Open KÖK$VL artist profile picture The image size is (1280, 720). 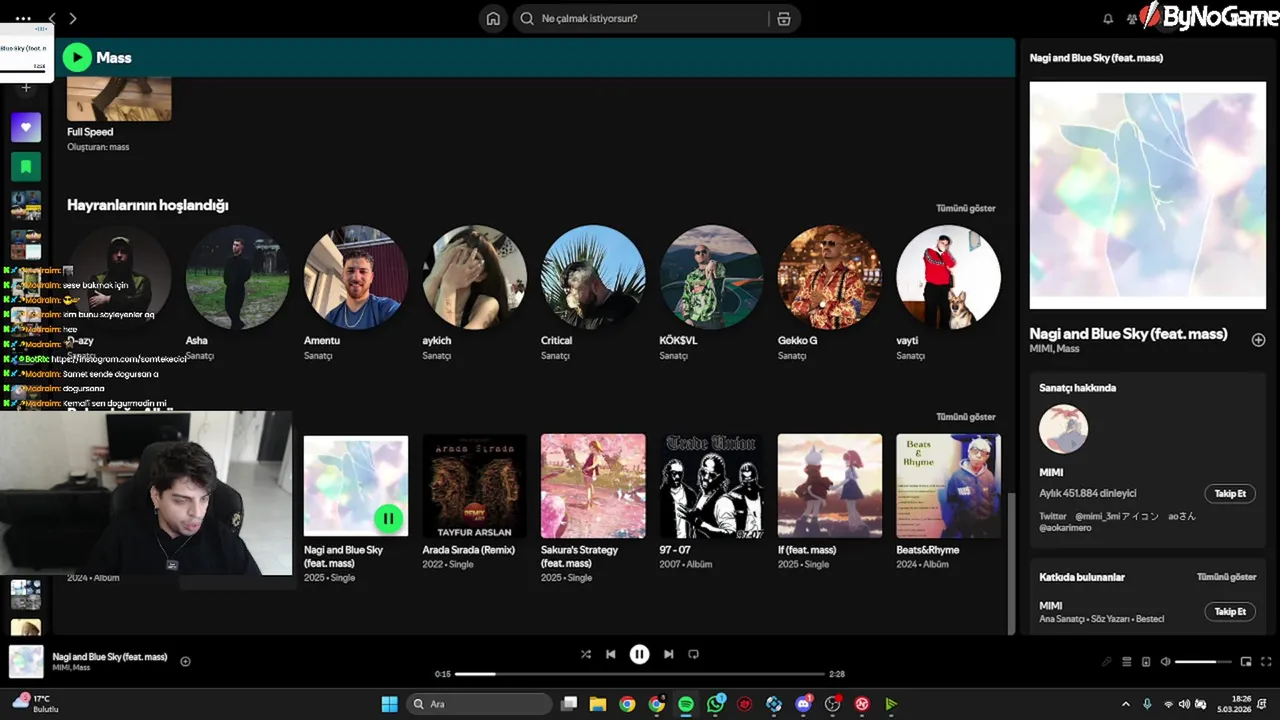[711, 277]
